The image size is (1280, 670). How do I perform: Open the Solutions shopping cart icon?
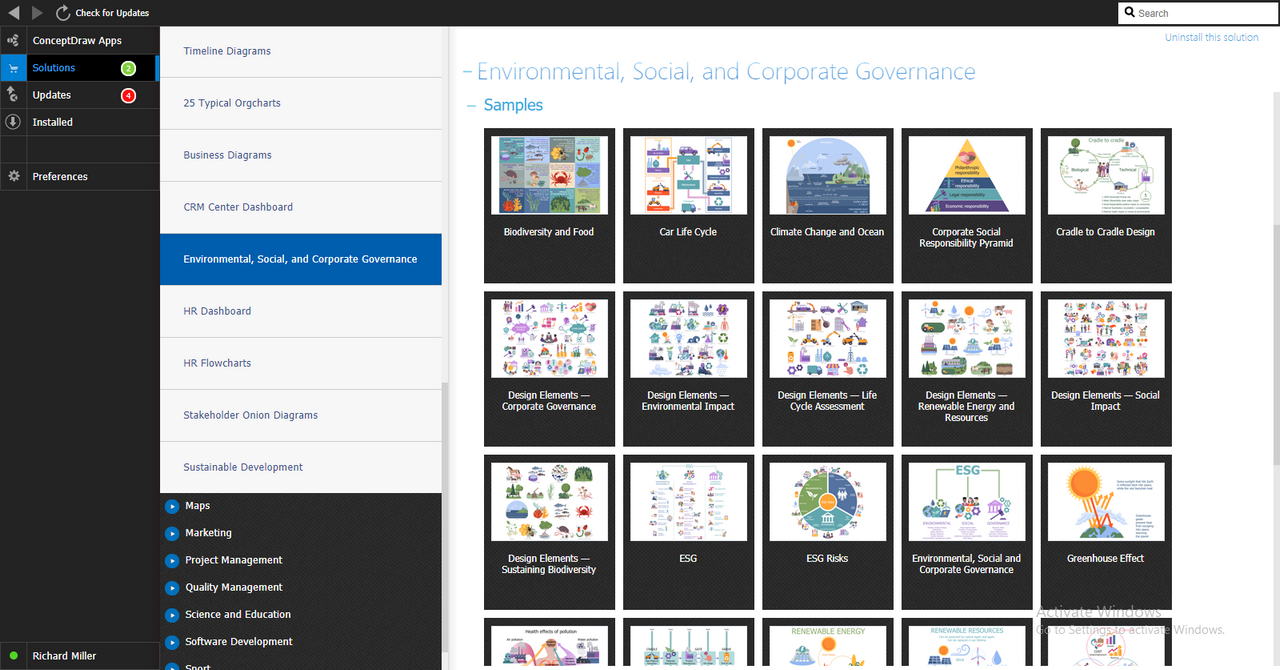coord(13,68)
